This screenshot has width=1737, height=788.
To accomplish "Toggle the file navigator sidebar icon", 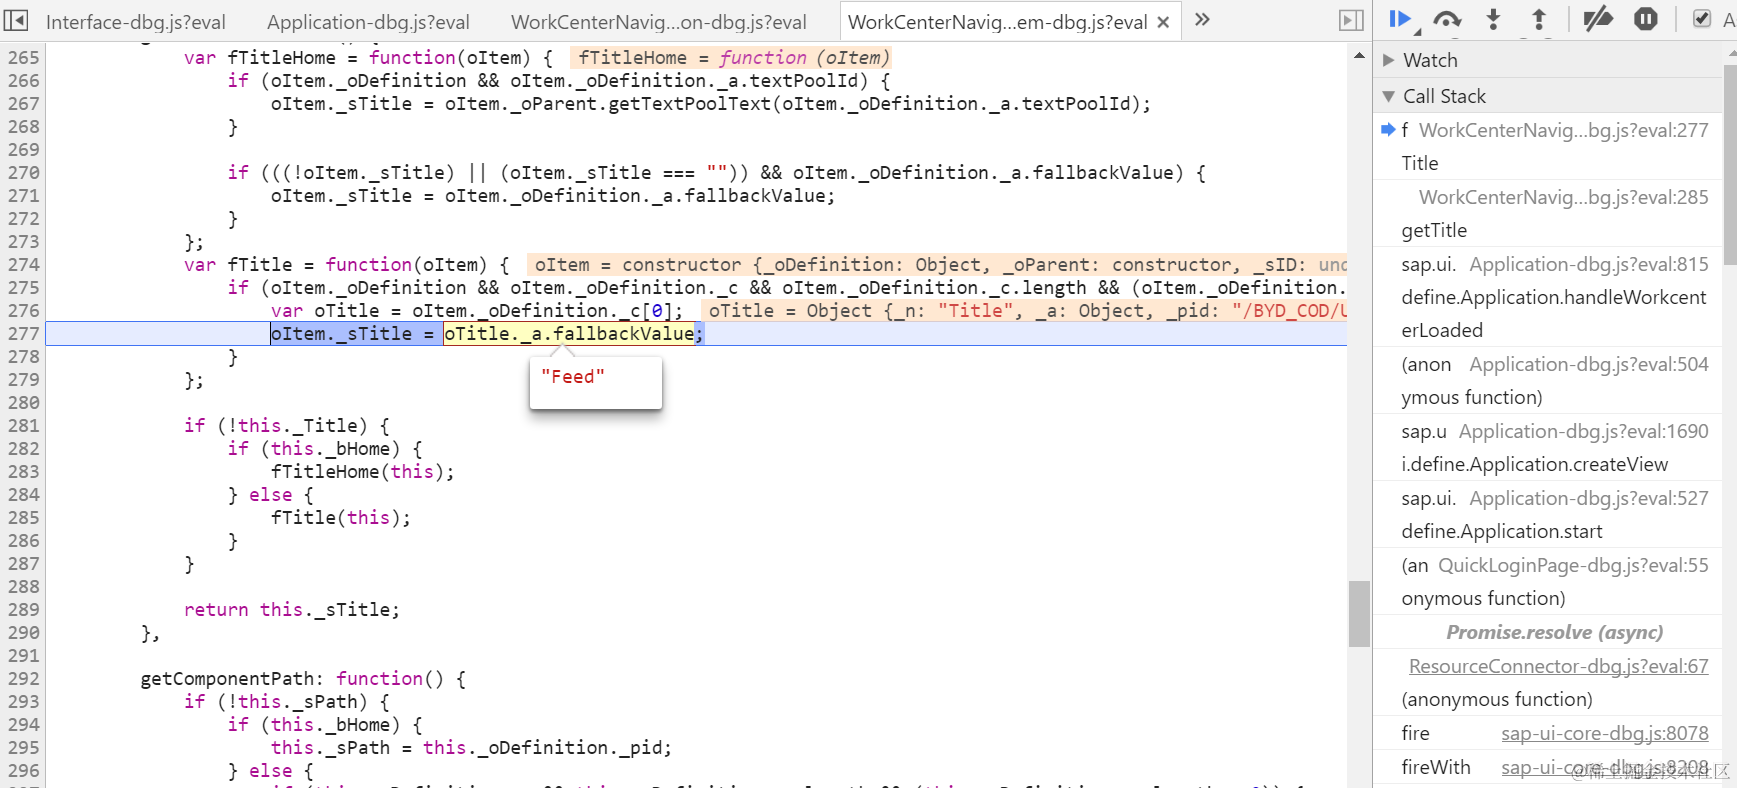I will [x=16, y=20].
